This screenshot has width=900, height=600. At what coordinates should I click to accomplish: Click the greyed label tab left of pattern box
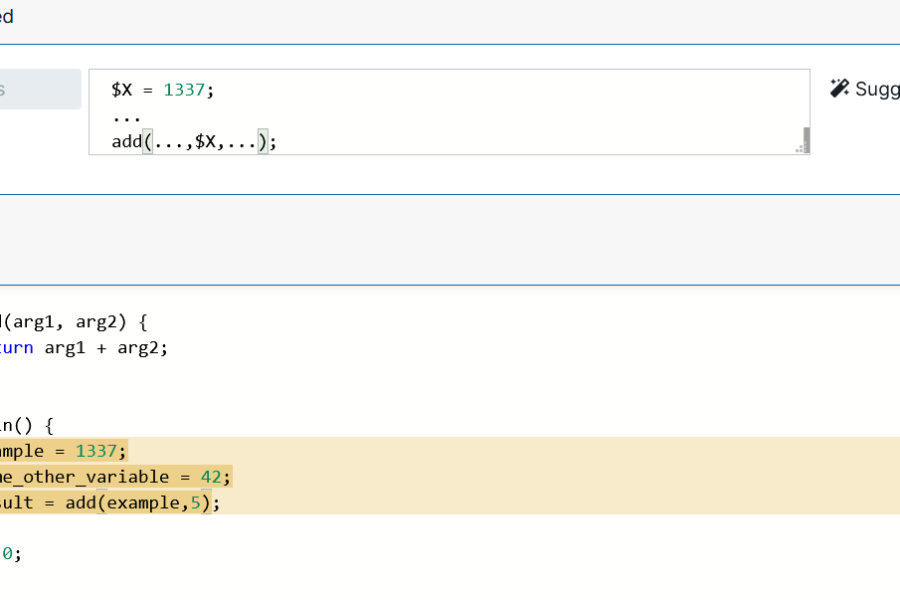tap(40, 89)
